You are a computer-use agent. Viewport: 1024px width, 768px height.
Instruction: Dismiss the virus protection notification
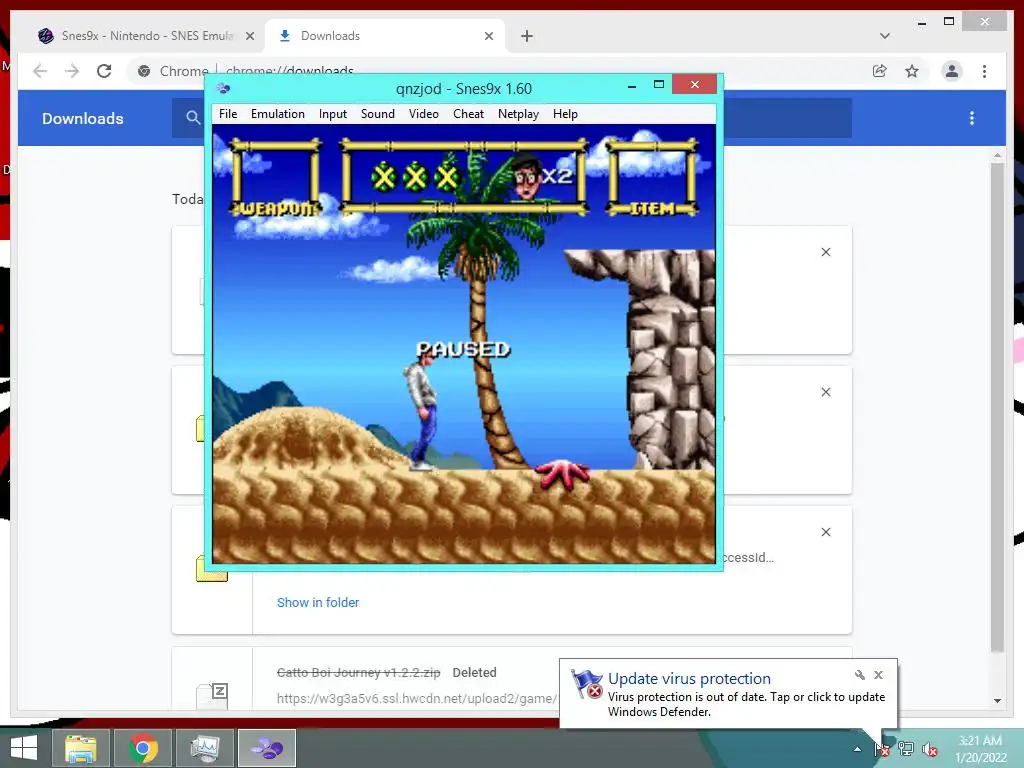(878, 675)
